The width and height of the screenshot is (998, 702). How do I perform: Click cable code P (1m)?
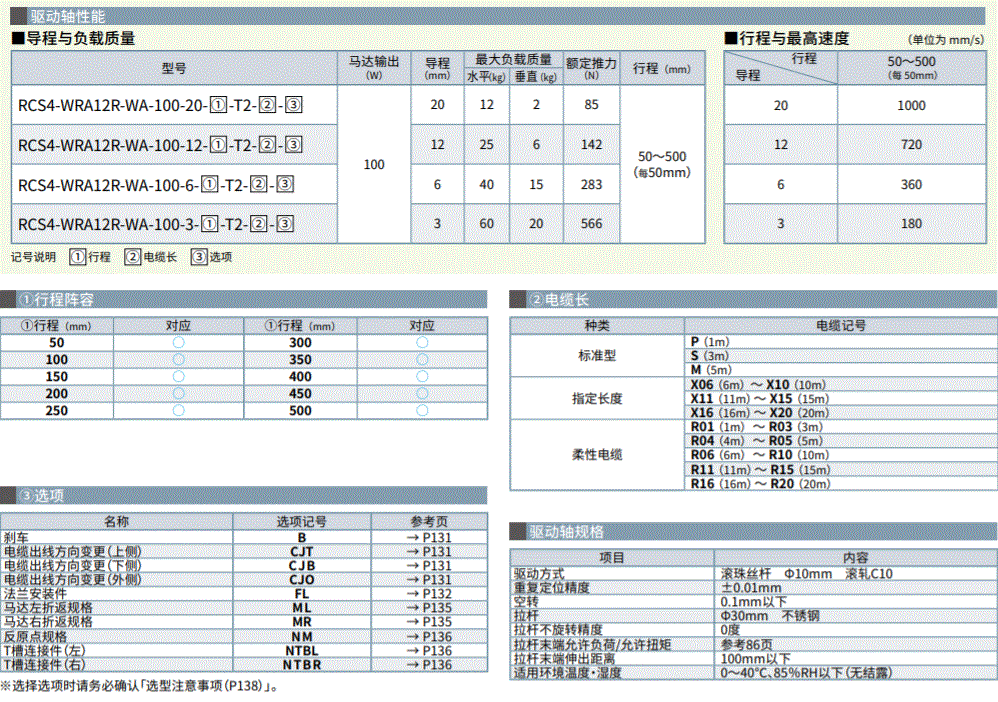coord(710,342)
